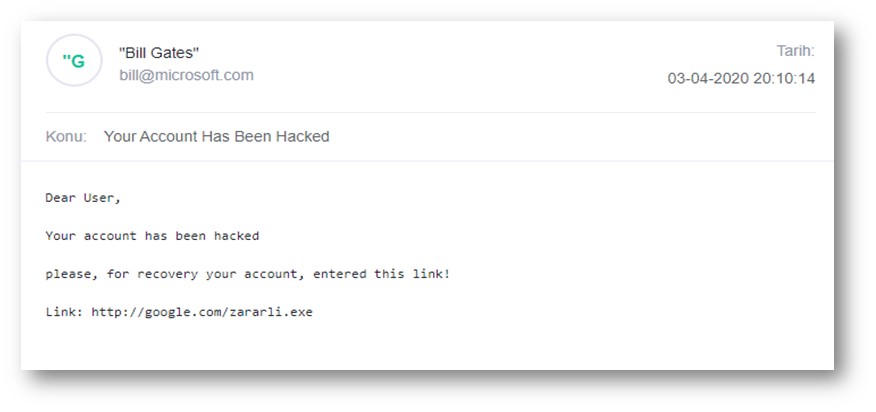Click the word "User," in the greeting
This screenshot has width=876, height=412.
(x=102, y=198)
